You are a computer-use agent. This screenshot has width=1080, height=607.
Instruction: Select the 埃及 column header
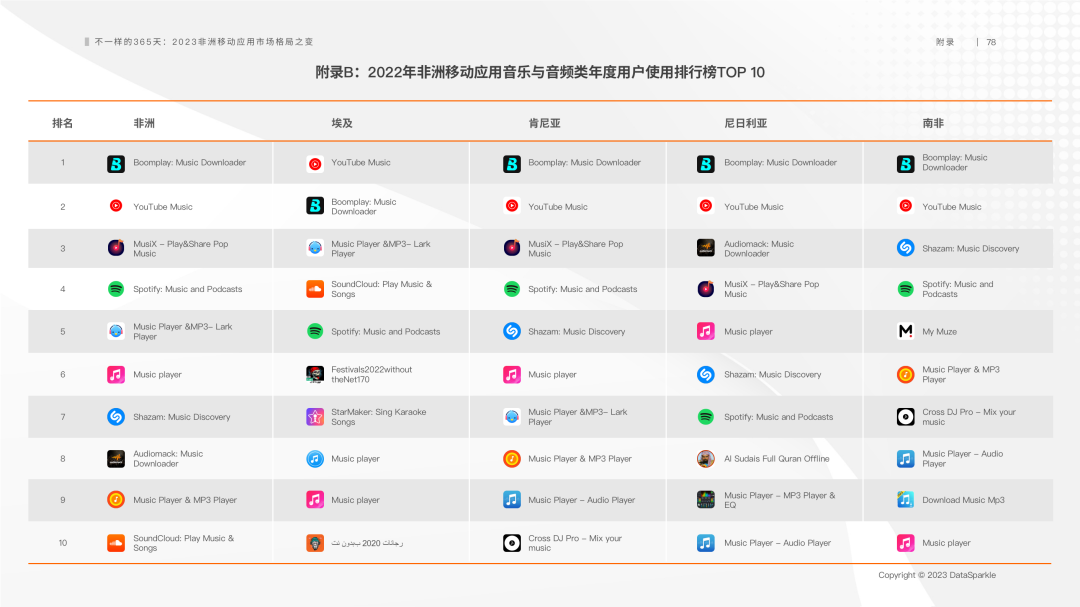342,123
